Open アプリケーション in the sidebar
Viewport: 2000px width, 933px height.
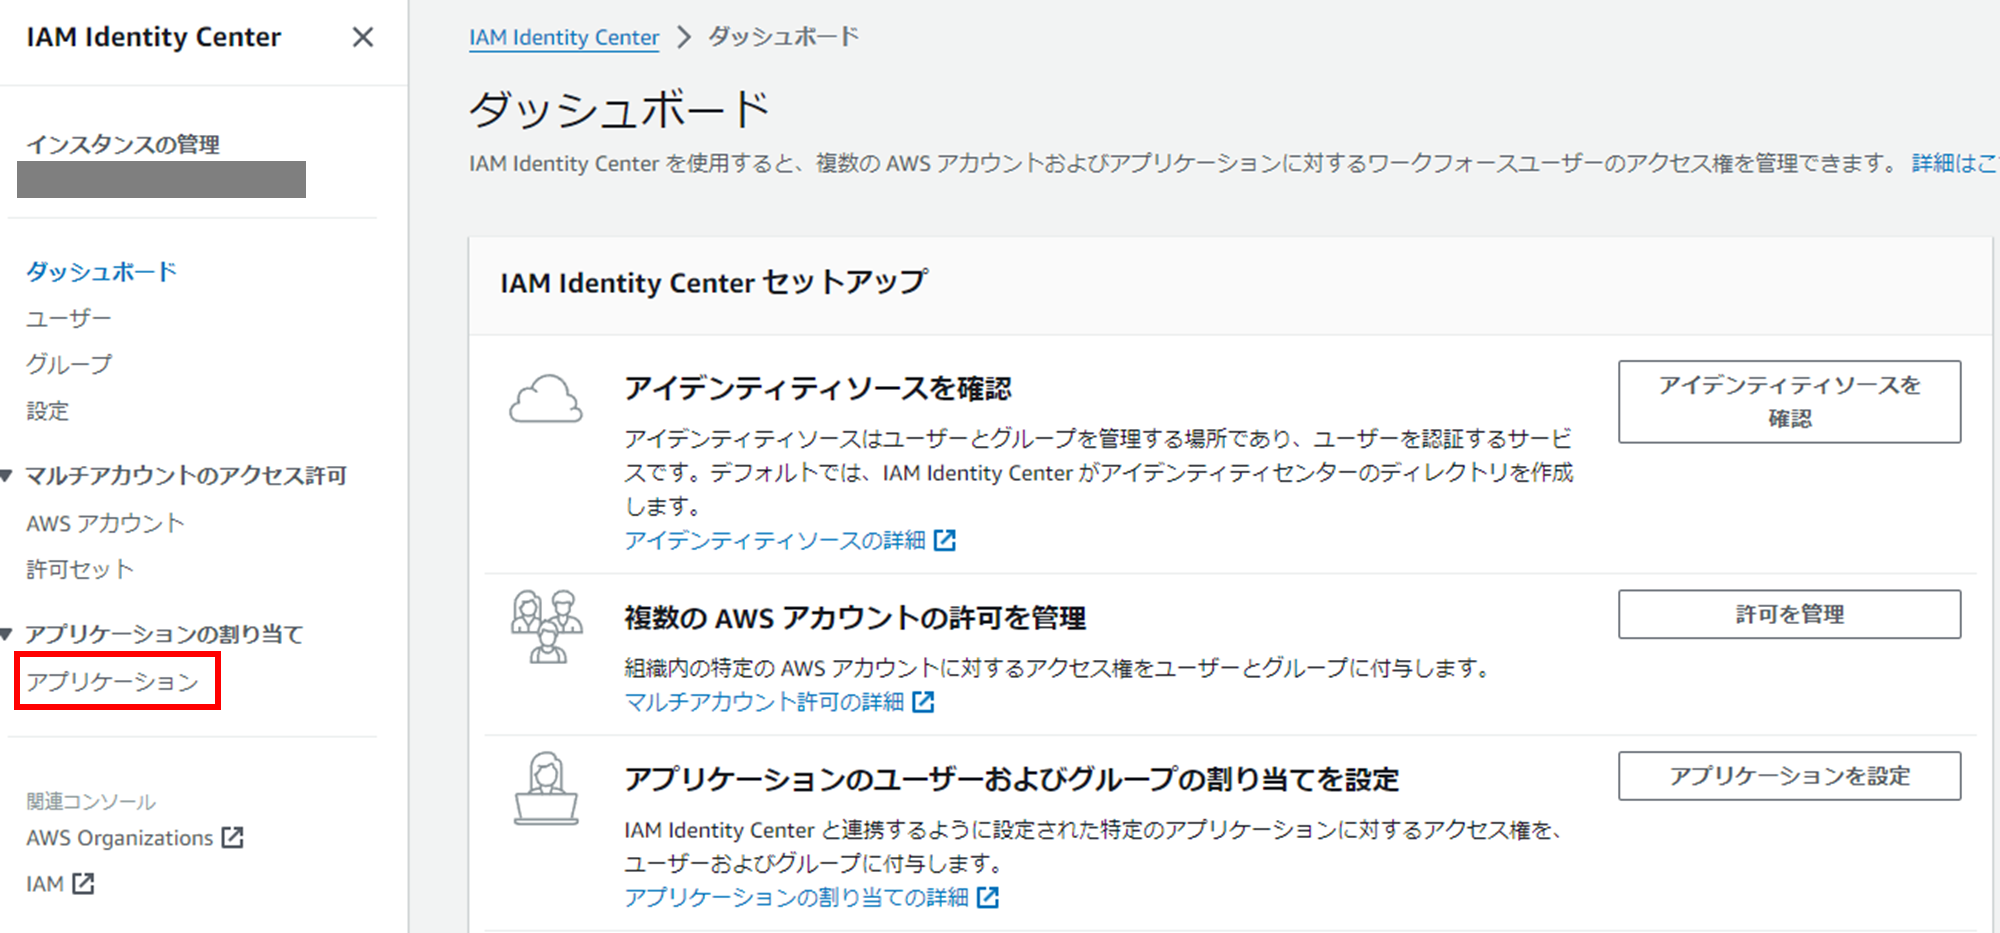coord(113,682)
